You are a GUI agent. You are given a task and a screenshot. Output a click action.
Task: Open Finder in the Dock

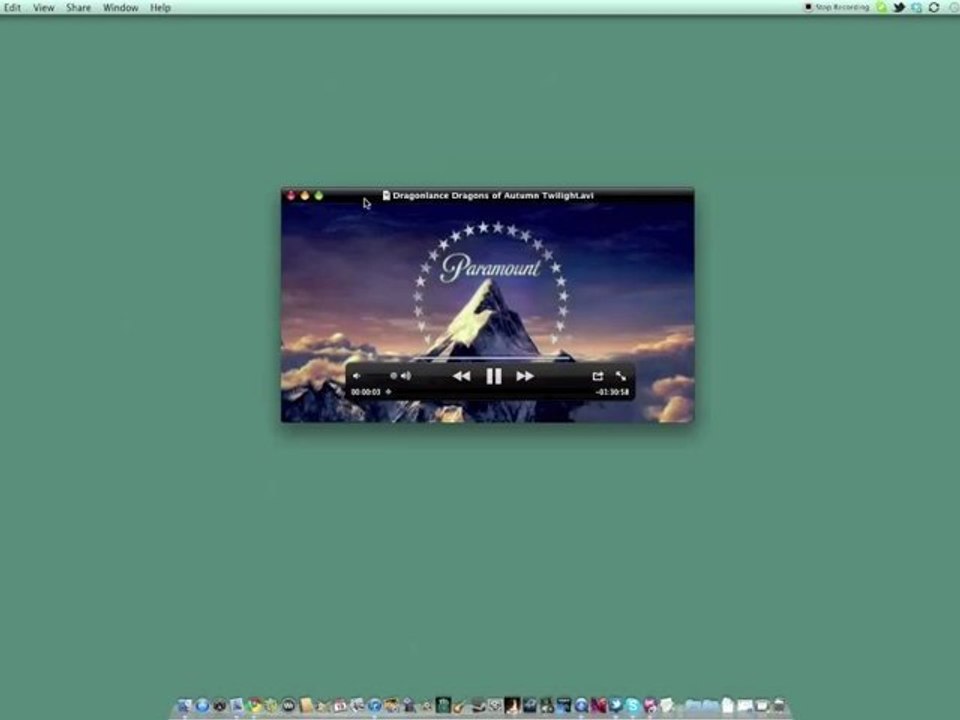click(x=184, y=705)
